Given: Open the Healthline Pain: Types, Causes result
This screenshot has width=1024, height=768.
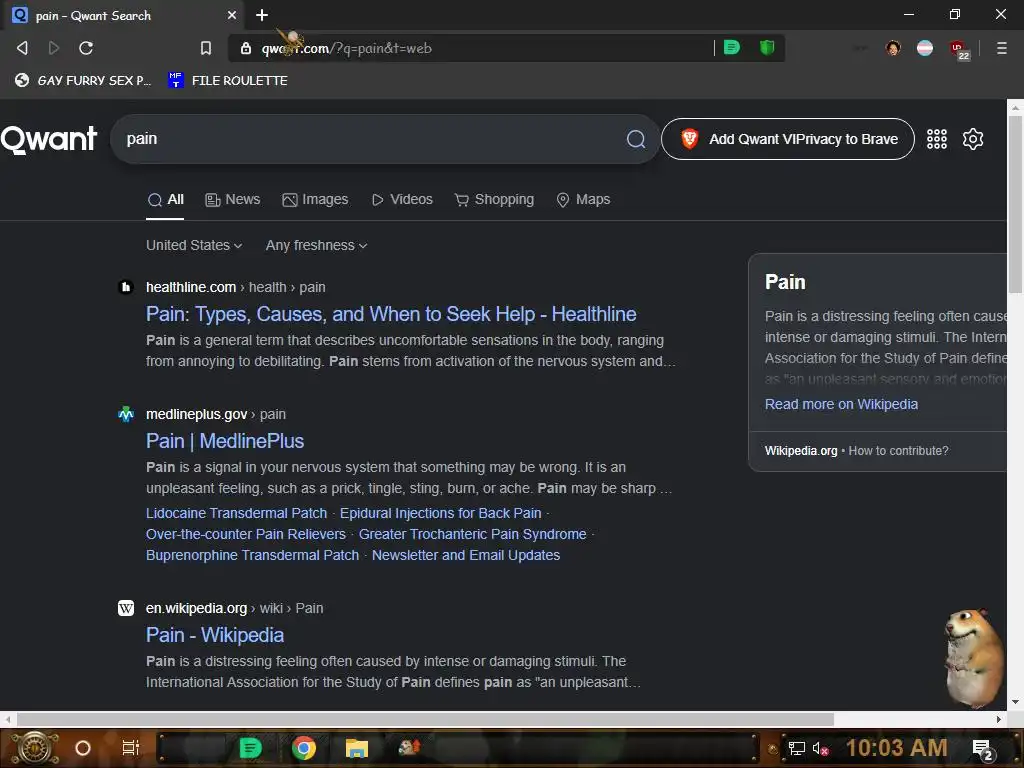Looking at the screenshot, I should [391, 314].
